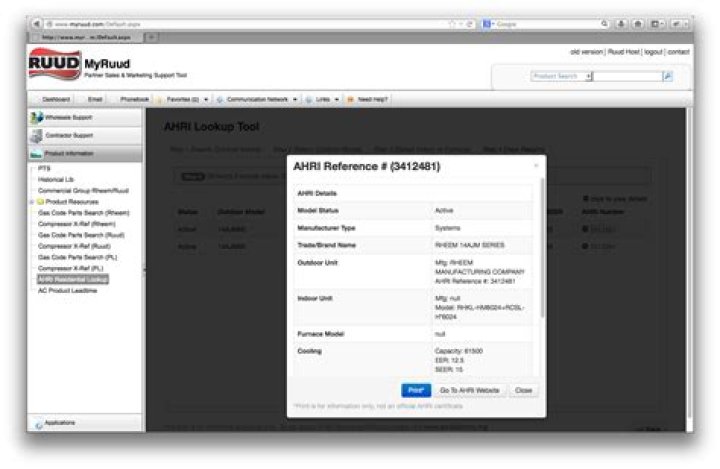
Task: Select Compressor X-Ref (Ruud)
Action: pyautogui.click(x=74, y=246)
